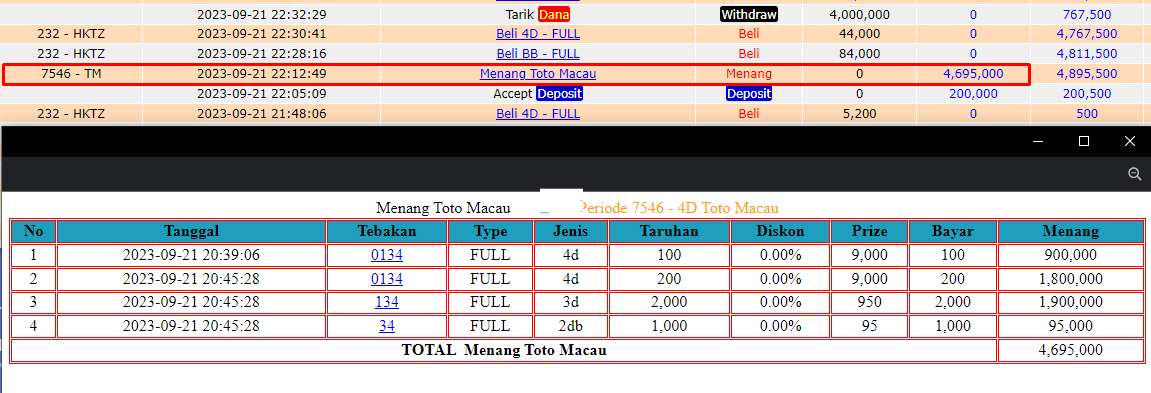Click the 134 tebakan link
Screen dimensions: 1151x393
pos(387,303)
